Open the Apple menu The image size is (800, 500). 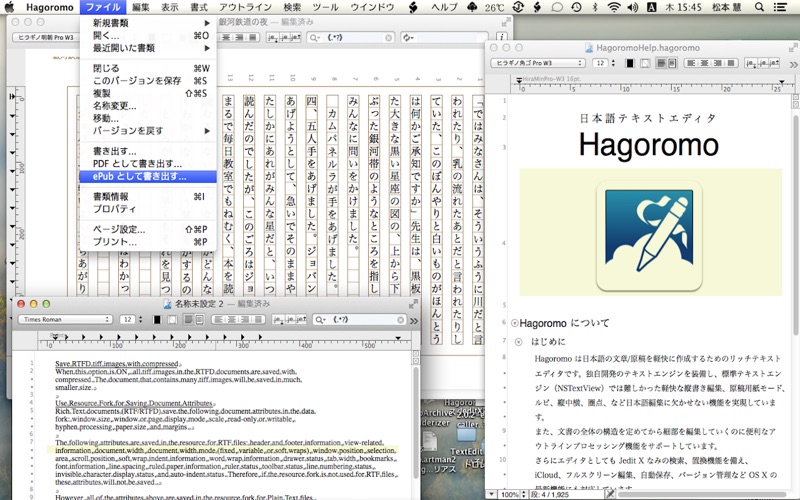click(x=10, y=7)
